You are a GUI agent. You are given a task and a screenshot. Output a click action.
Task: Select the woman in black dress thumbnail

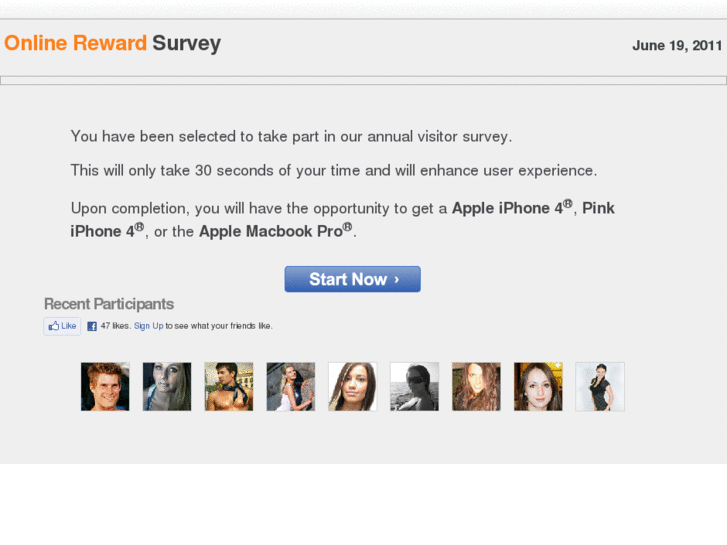coord(600,386)
